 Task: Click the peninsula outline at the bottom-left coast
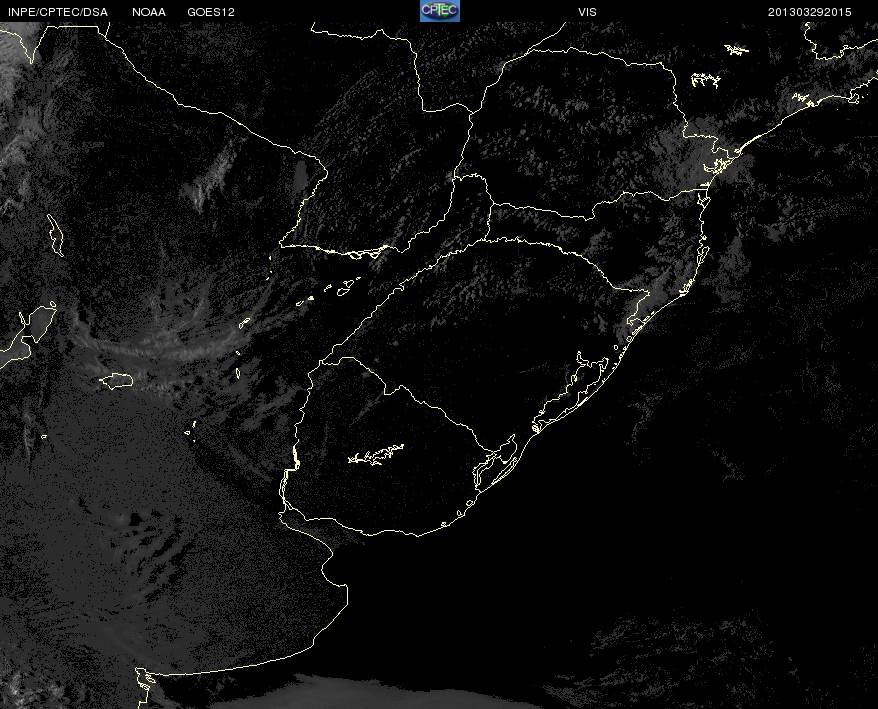[x=145, y=686]
